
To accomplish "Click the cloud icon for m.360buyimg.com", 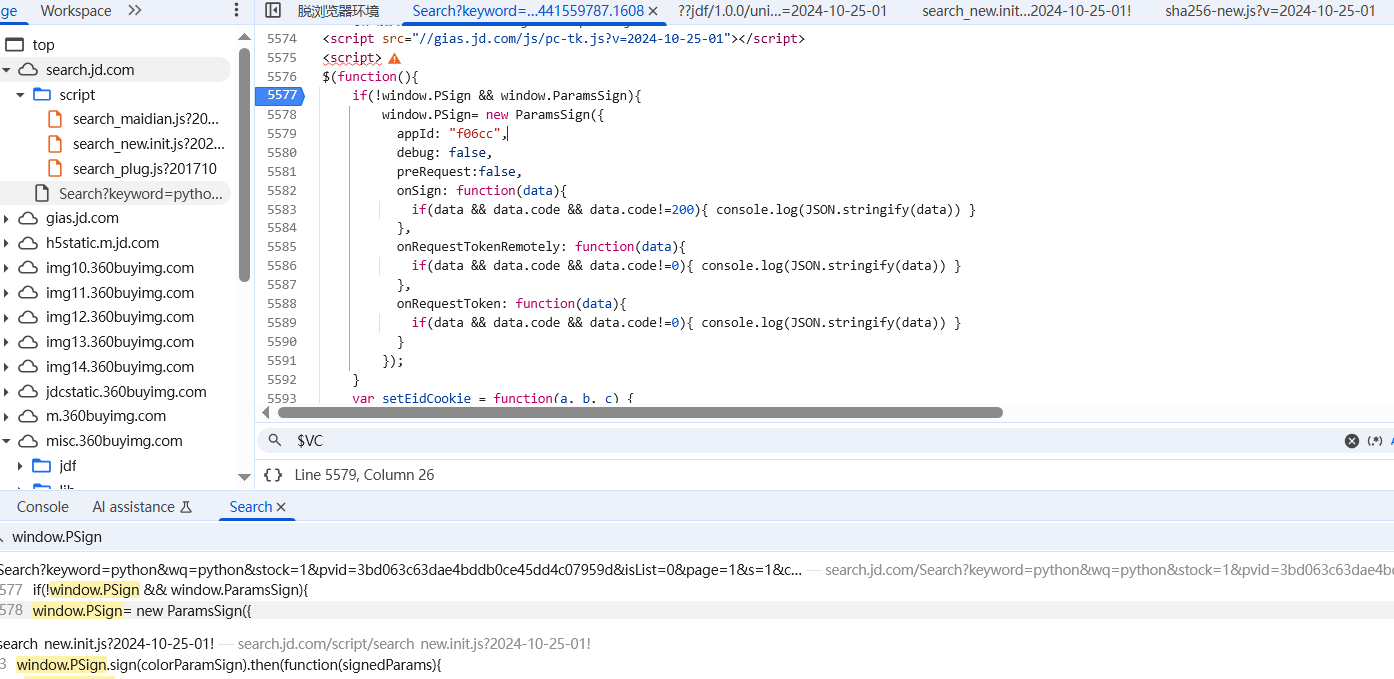I will [x=28, y=416].
